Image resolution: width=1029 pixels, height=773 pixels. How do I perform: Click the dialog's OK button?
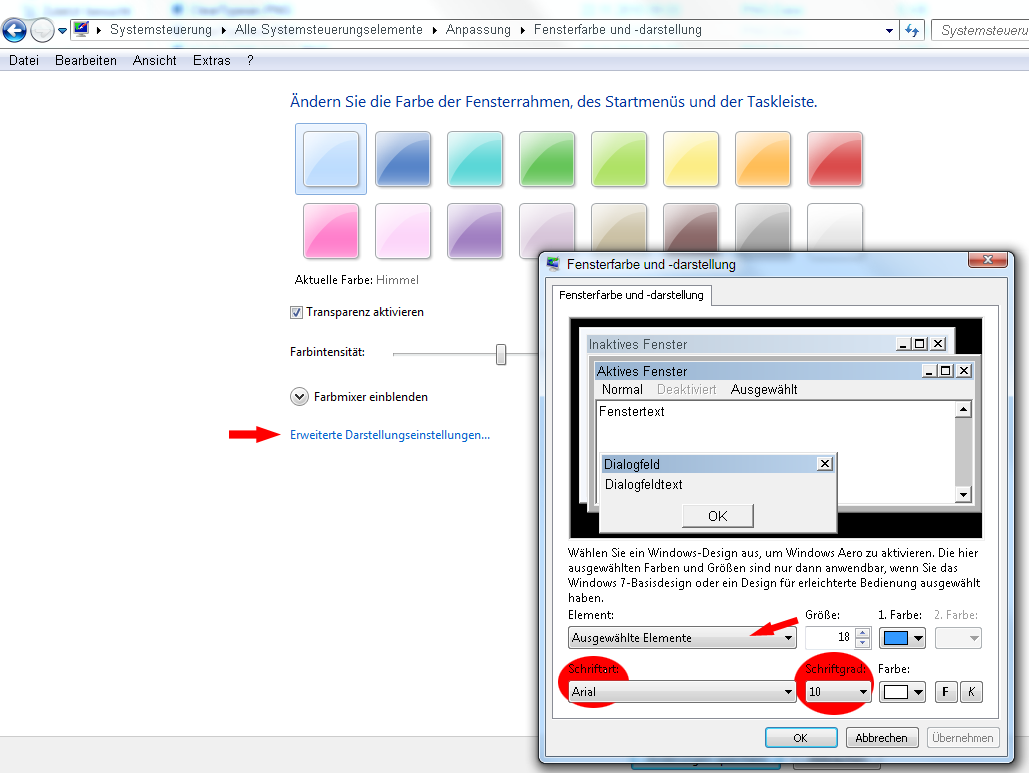(x=801, y=738)
